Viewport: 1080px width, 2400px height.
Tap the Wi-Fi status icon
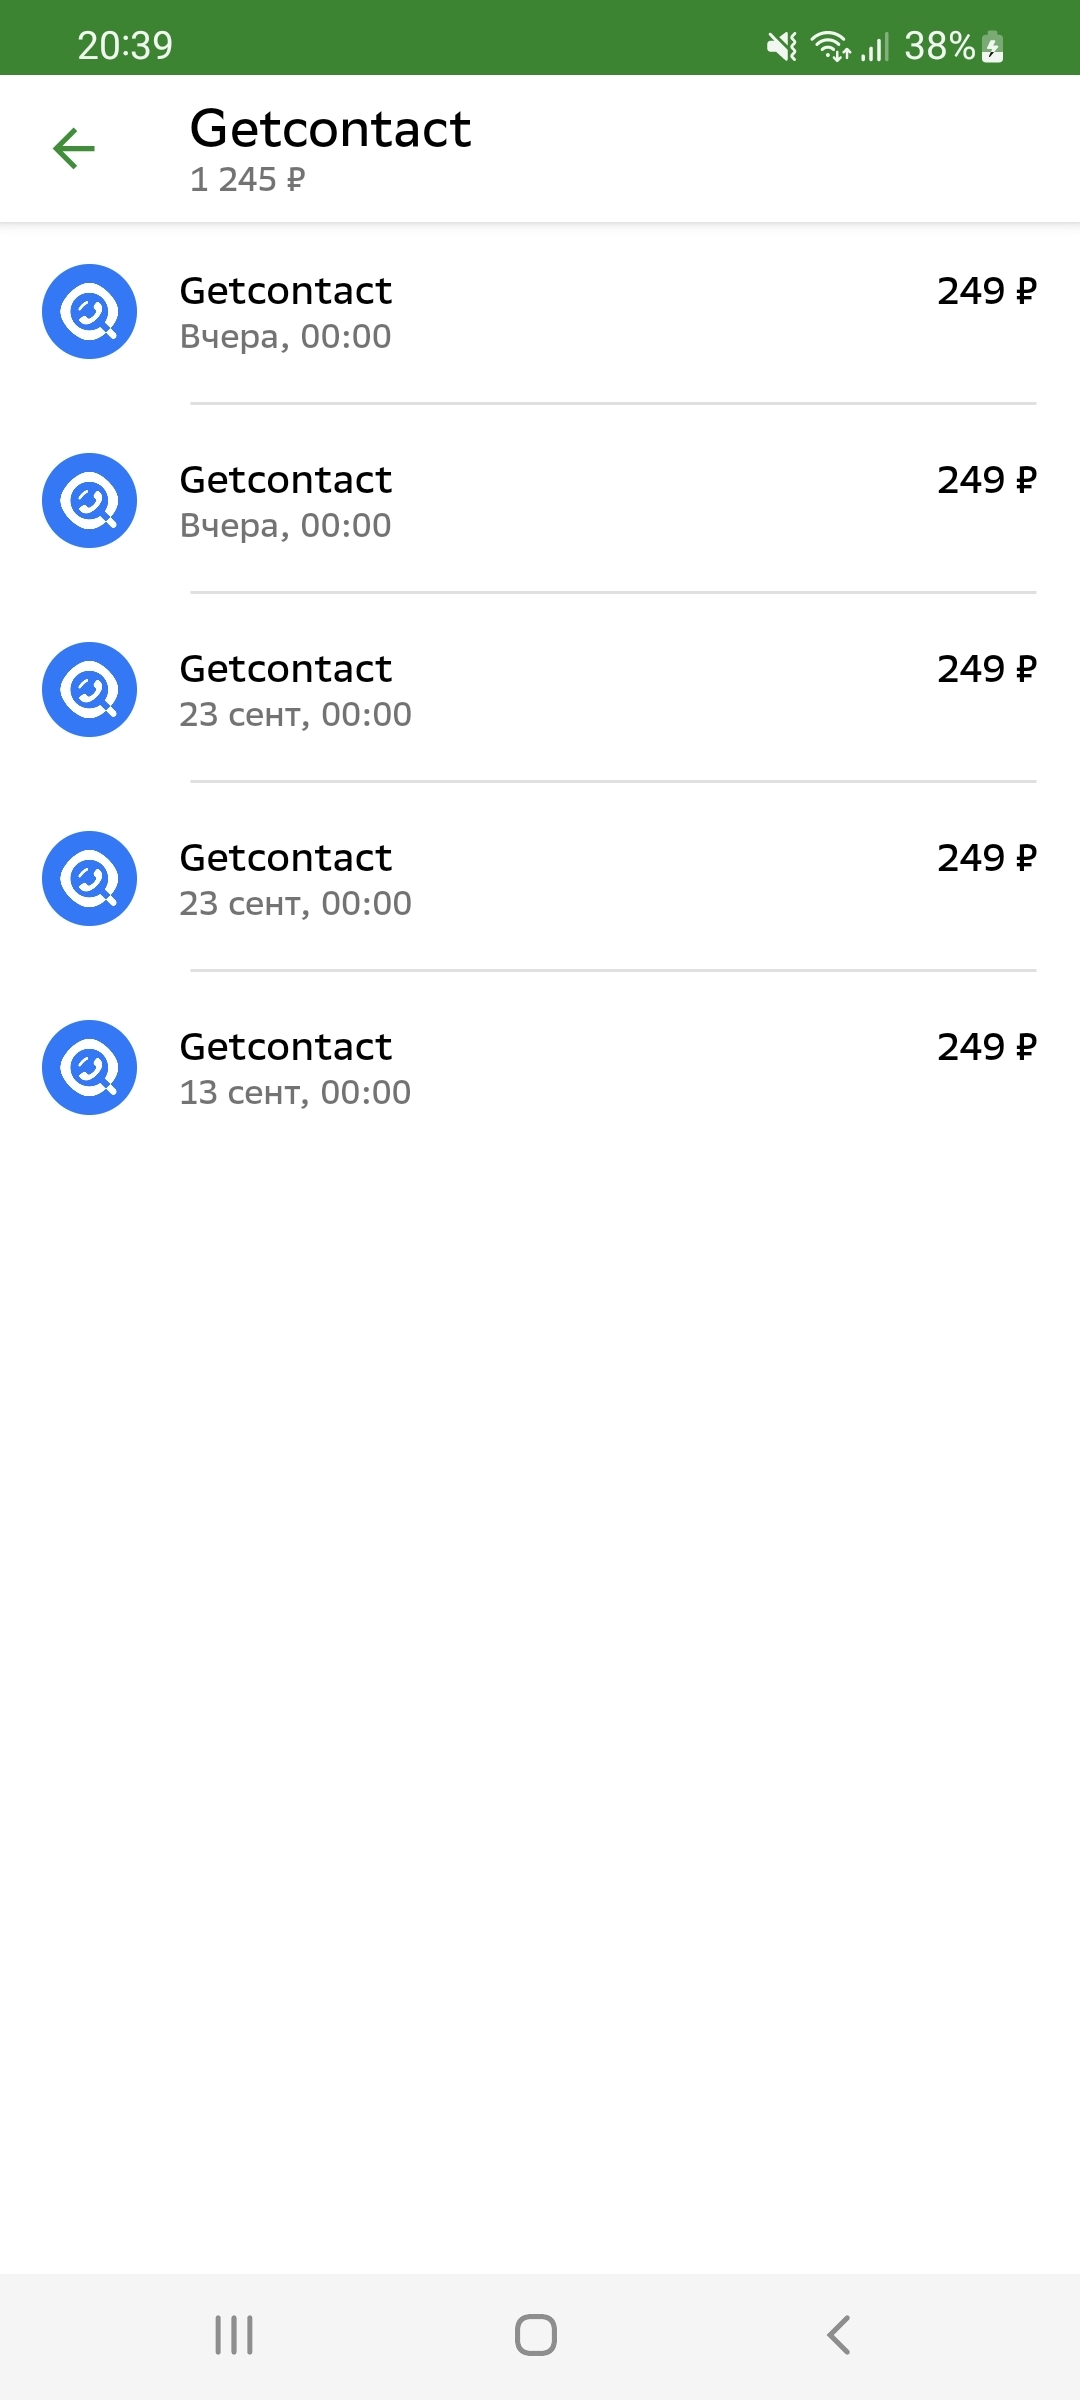click(x=830, y=46)
